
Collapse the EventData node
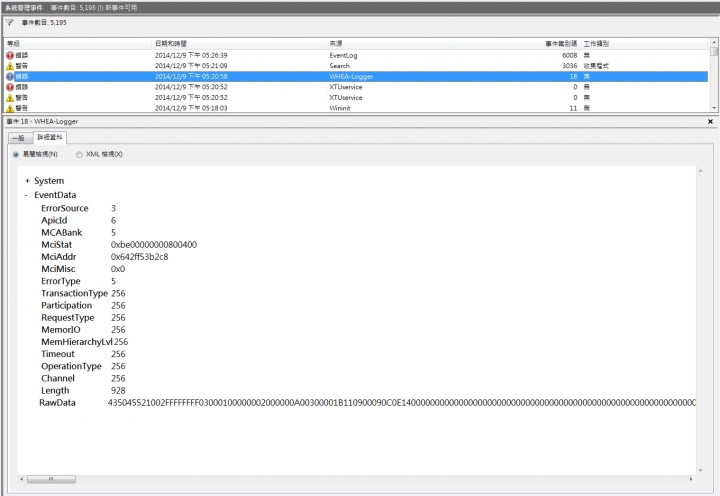(x=27, y=195)
